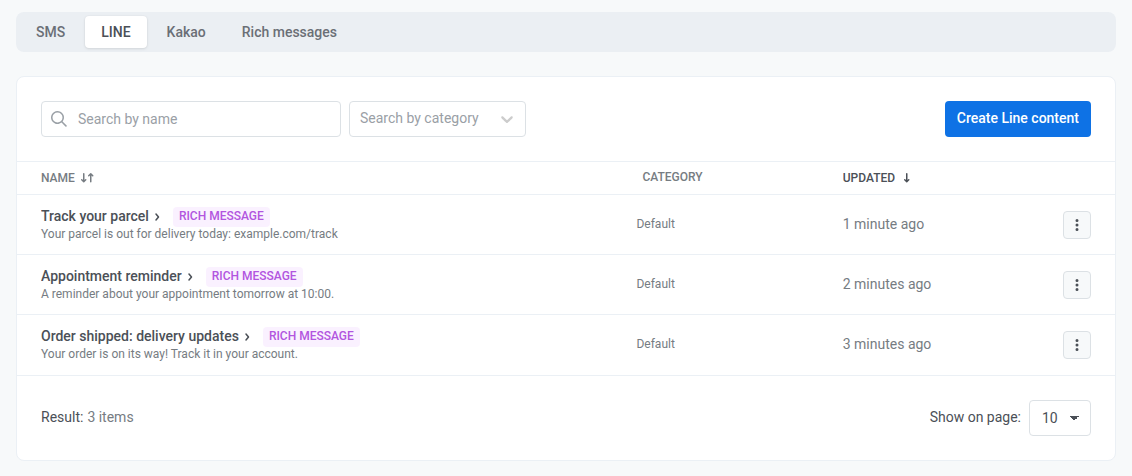
Task: Focus the Search by name field
Action: (191, 118)
